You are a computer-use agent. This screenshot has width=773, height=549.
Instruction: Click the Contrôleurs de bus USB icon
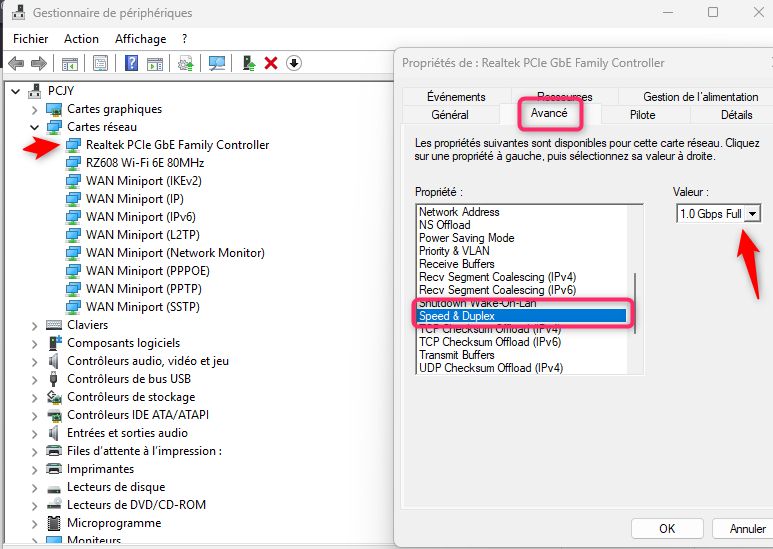click(x=54, y=378)
